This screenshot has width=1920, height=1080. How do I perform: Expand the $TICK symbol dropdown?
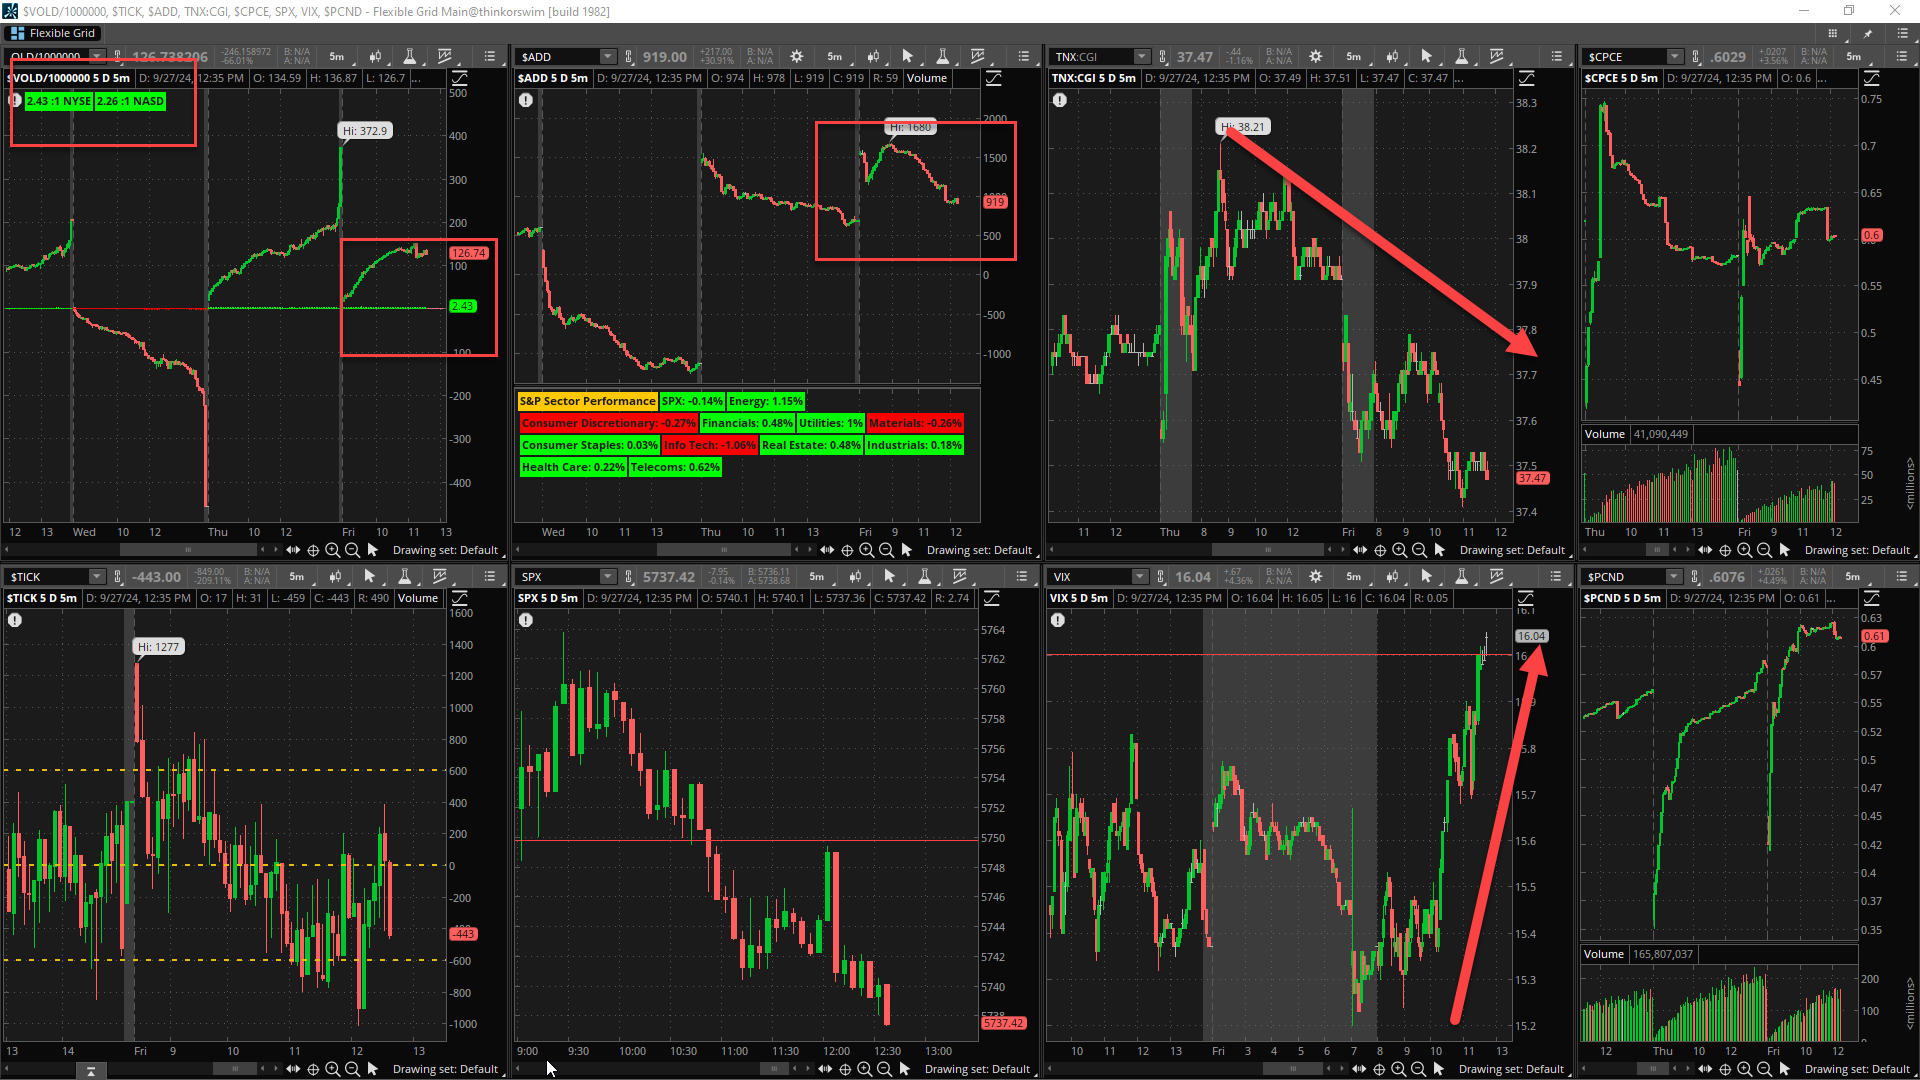tap(97, 577)
